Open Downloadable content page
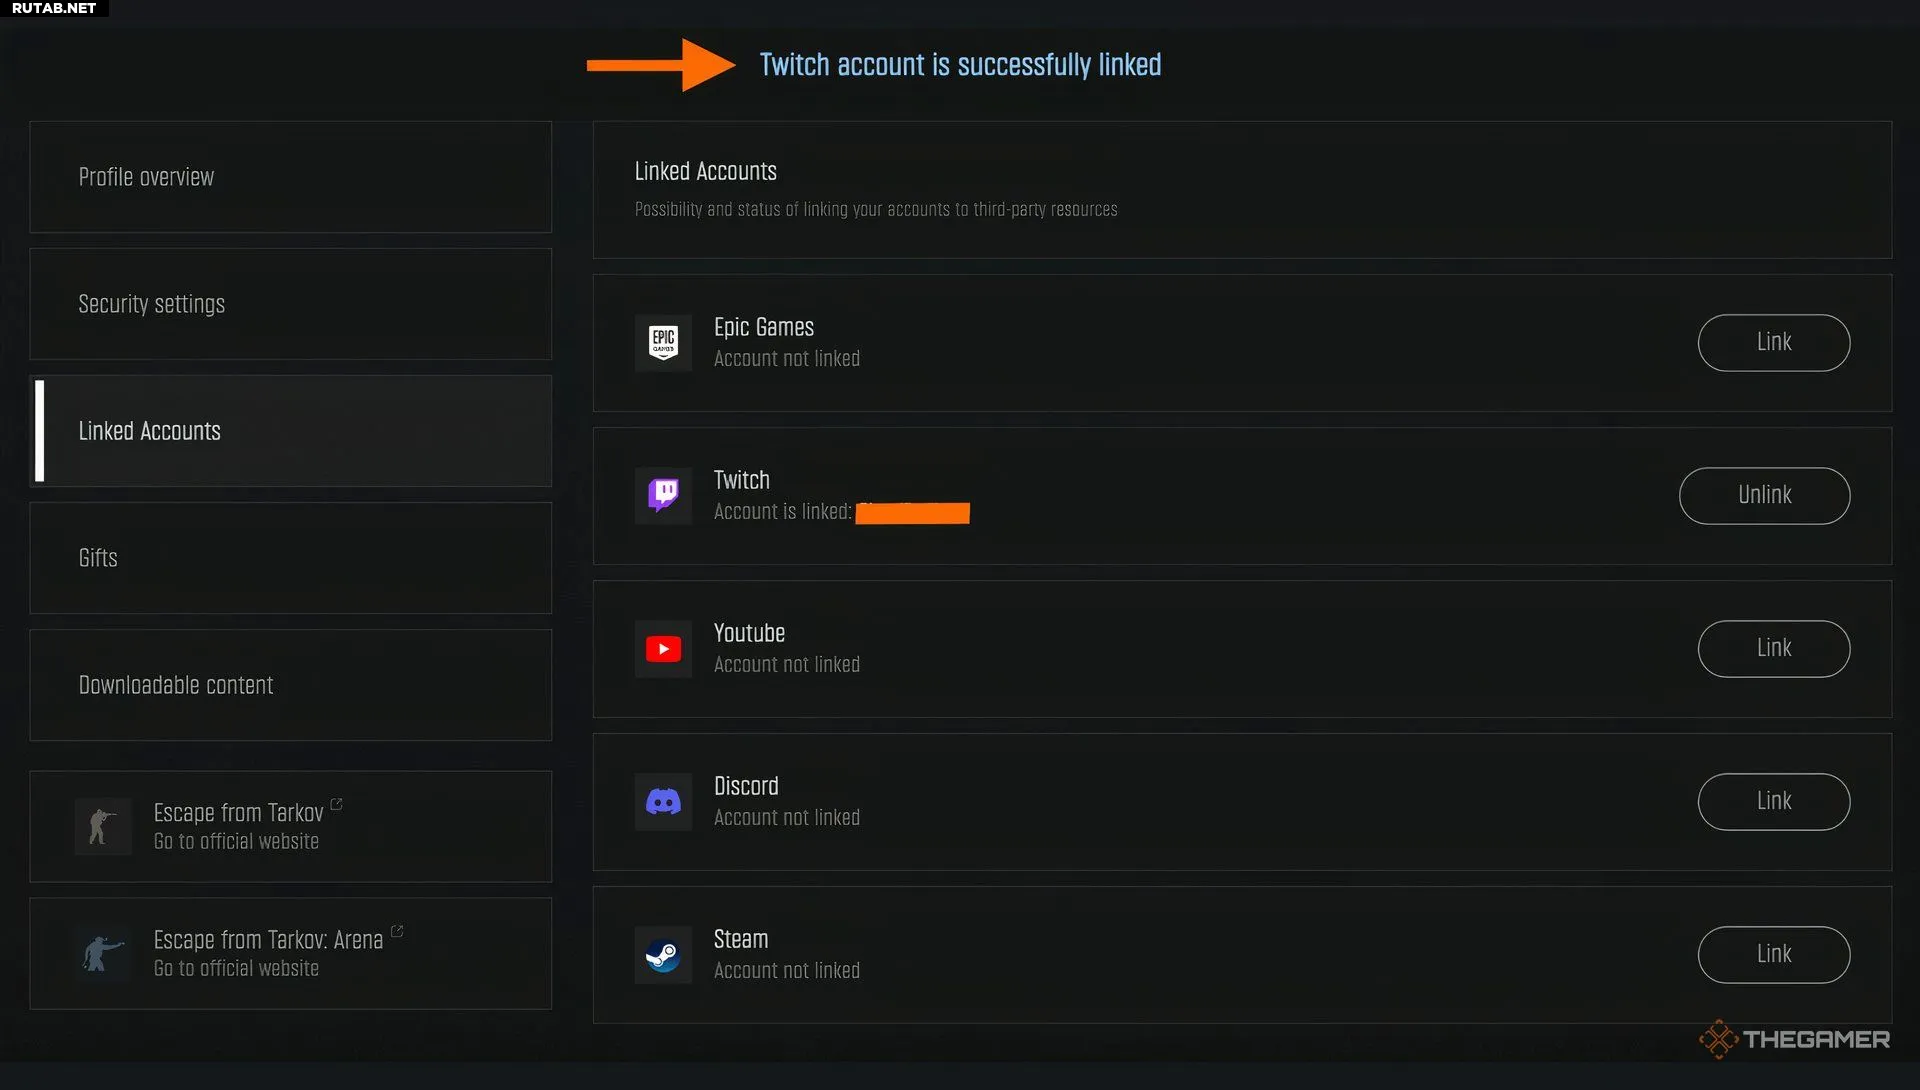This screenshot has width=1920, height=1090. point(290,685)
